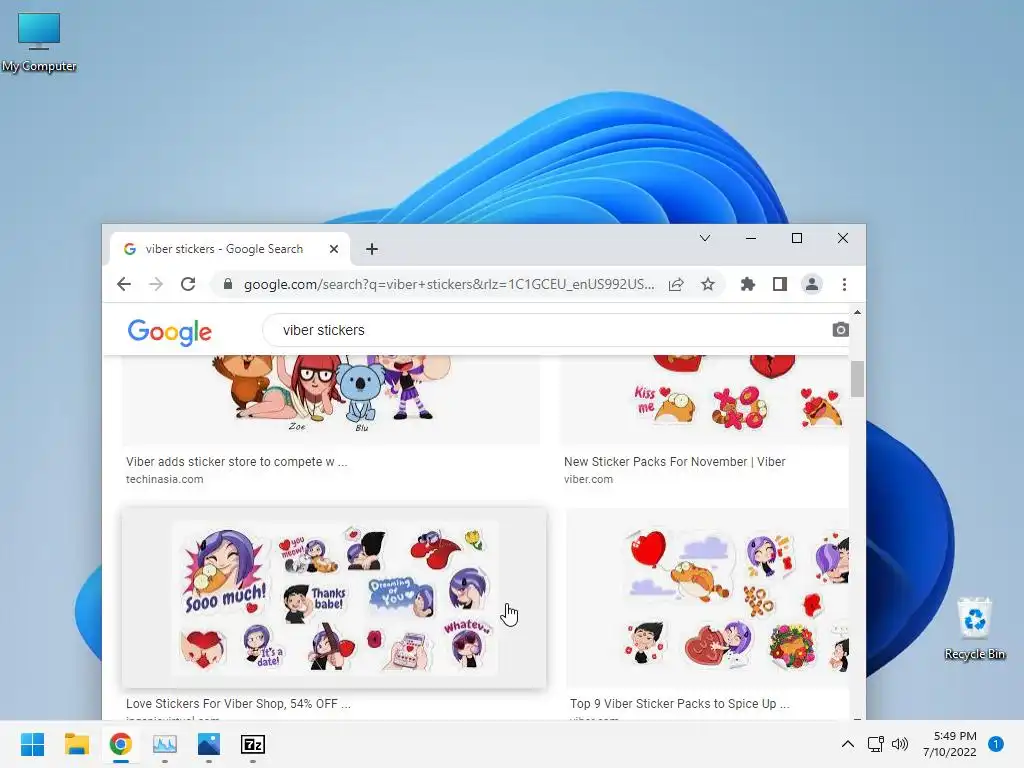
Task: Open a new tab with the plus button
Action: 372,249
